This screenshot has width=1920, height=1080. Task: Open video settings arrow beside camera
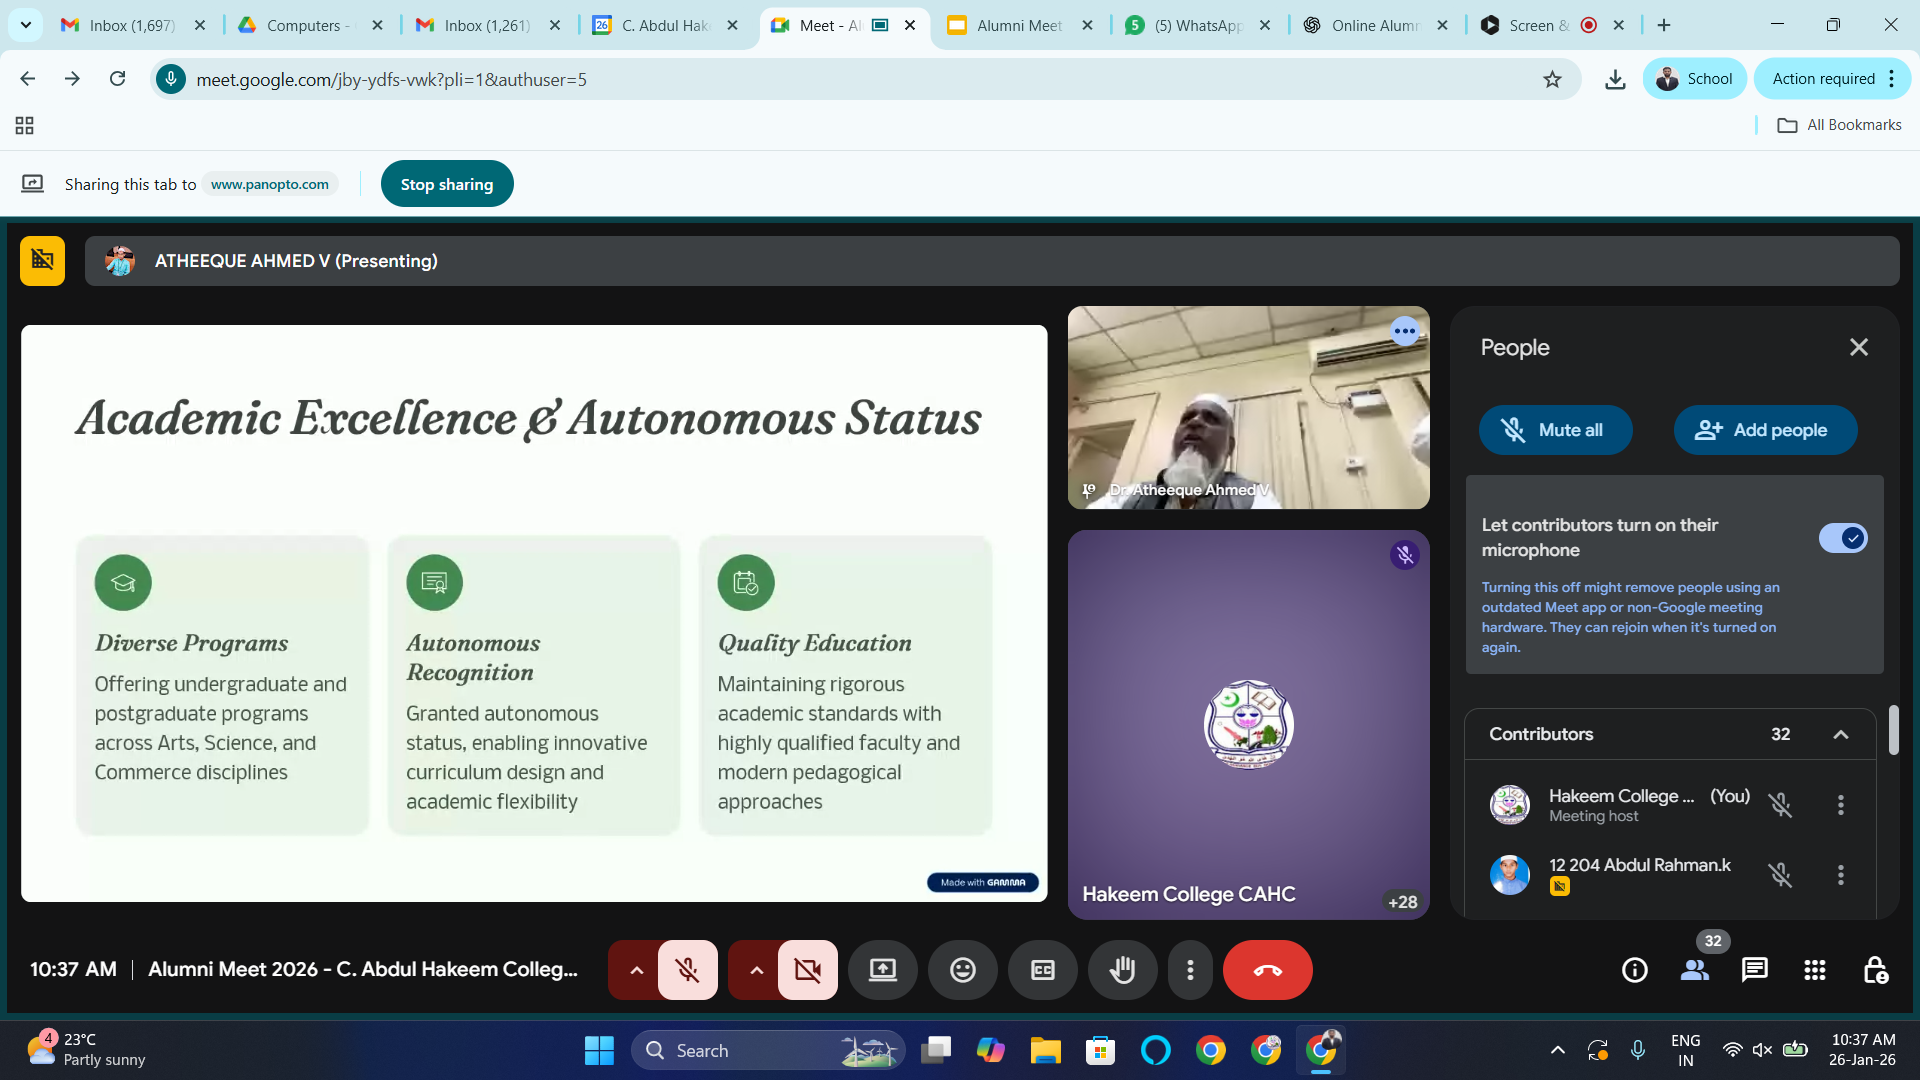[x=756, y=970]
